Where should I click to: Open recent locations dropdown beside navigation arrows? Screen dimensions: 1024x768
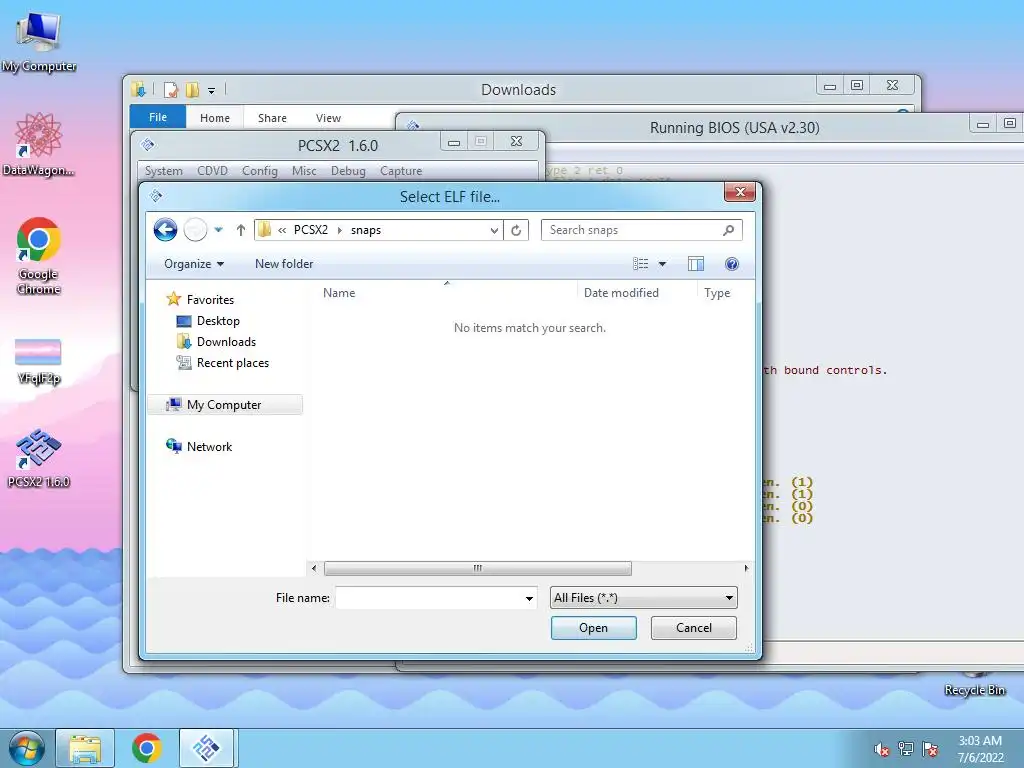pyautogui.click(x=219, y=230)
